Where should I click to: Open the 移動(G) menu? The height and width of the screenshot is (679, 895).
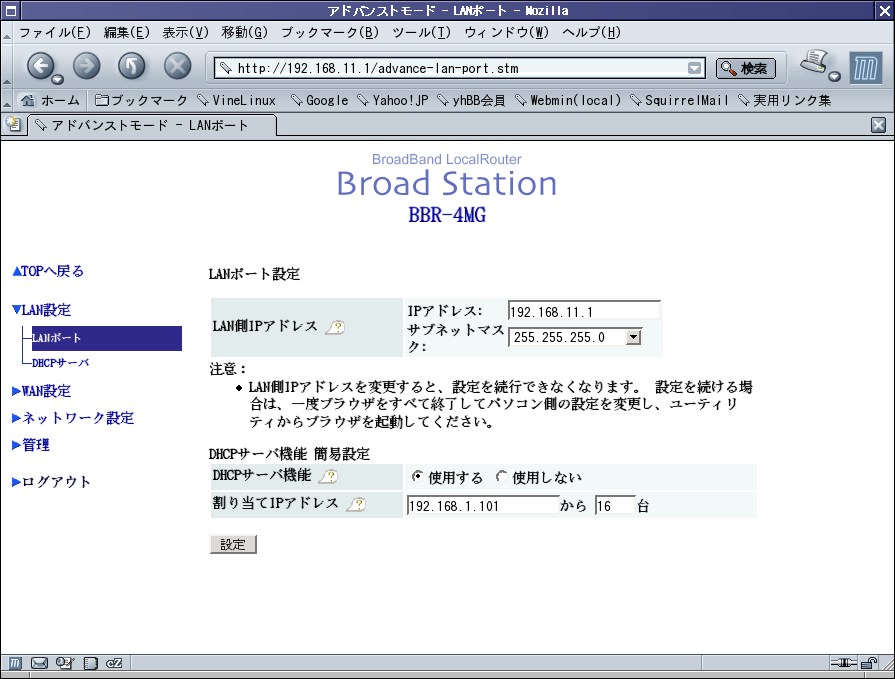pyautogui.click(x=244, y=33)
